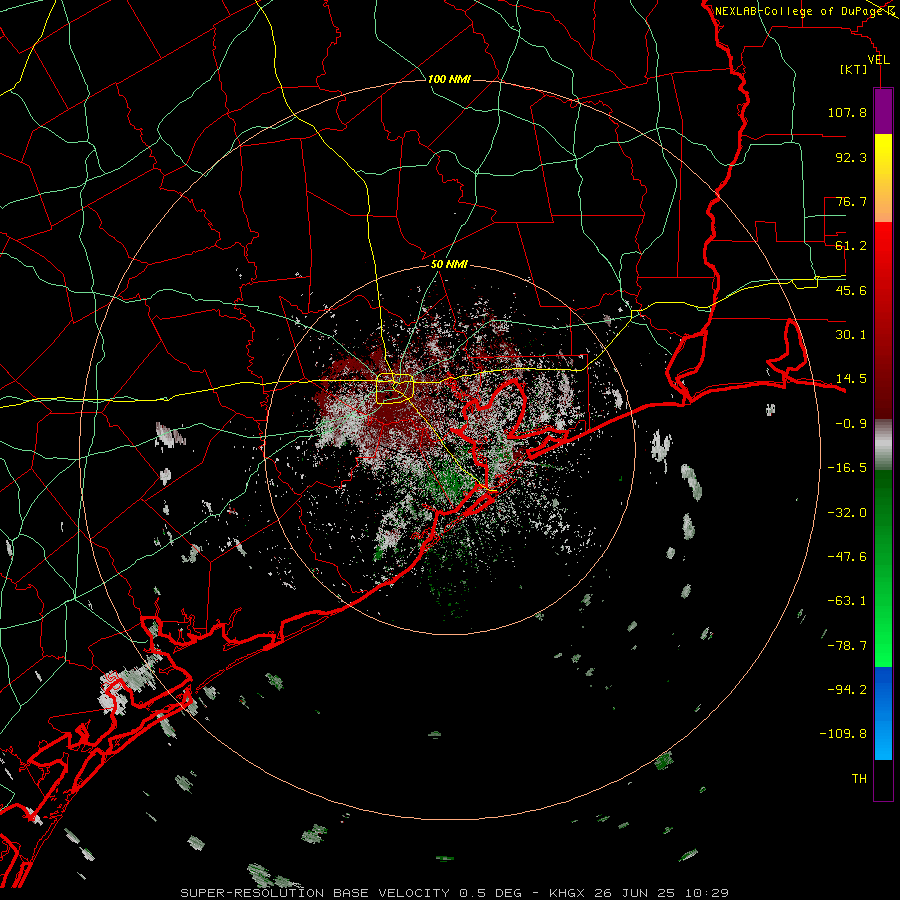Click the VEL legend title
Viewport: 900px width, 900px height.
click(878, 60)
